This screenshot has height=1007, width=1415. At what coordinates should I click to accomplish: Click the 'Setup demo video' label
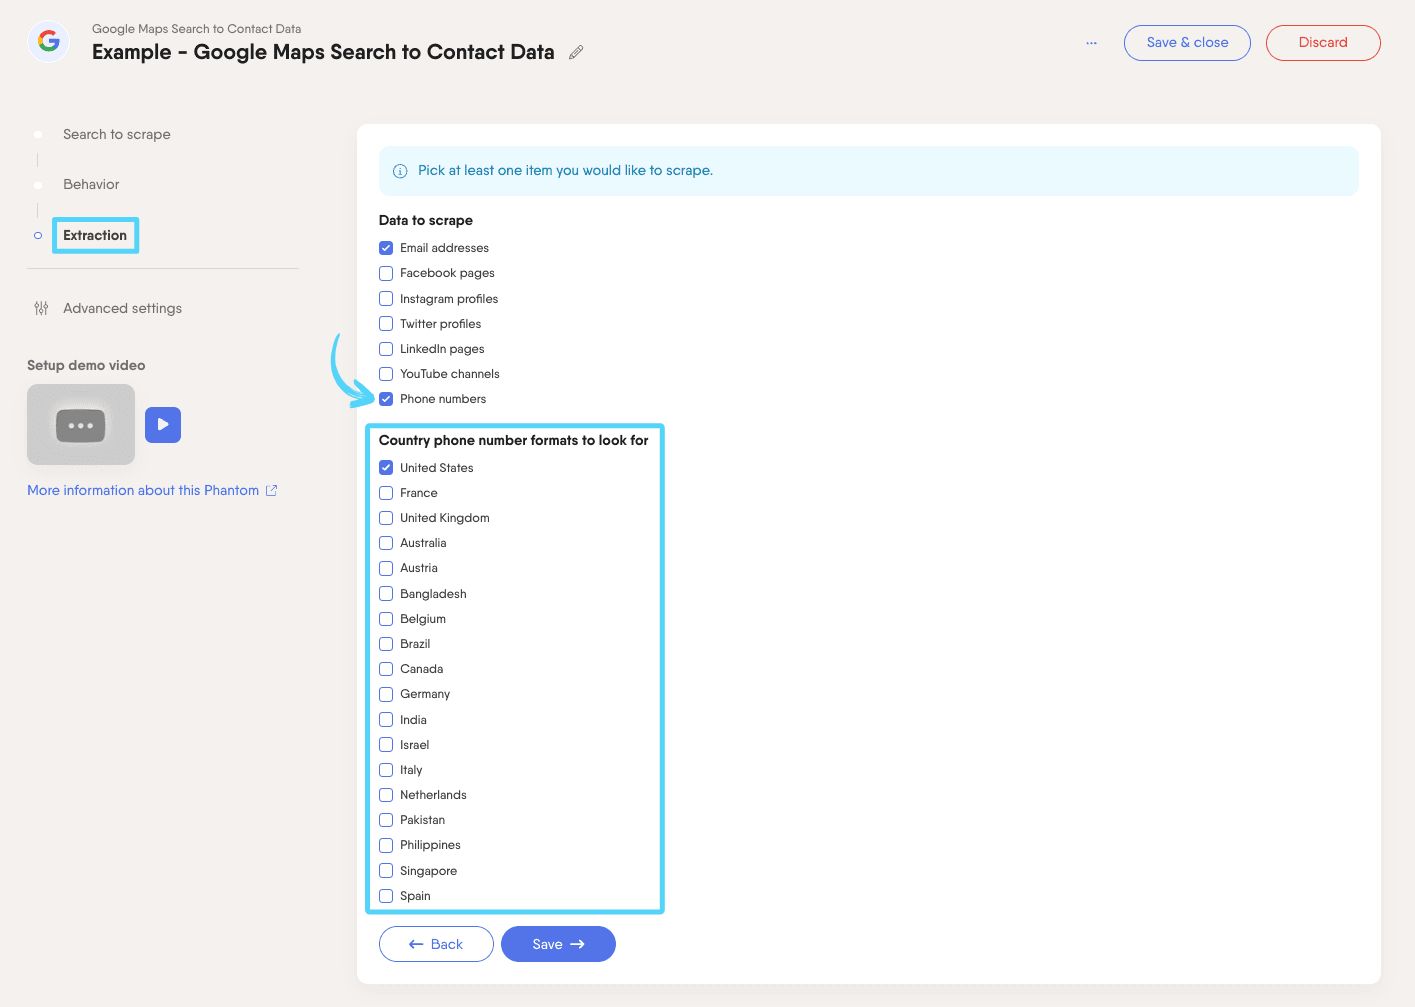[x=86, y=365]
